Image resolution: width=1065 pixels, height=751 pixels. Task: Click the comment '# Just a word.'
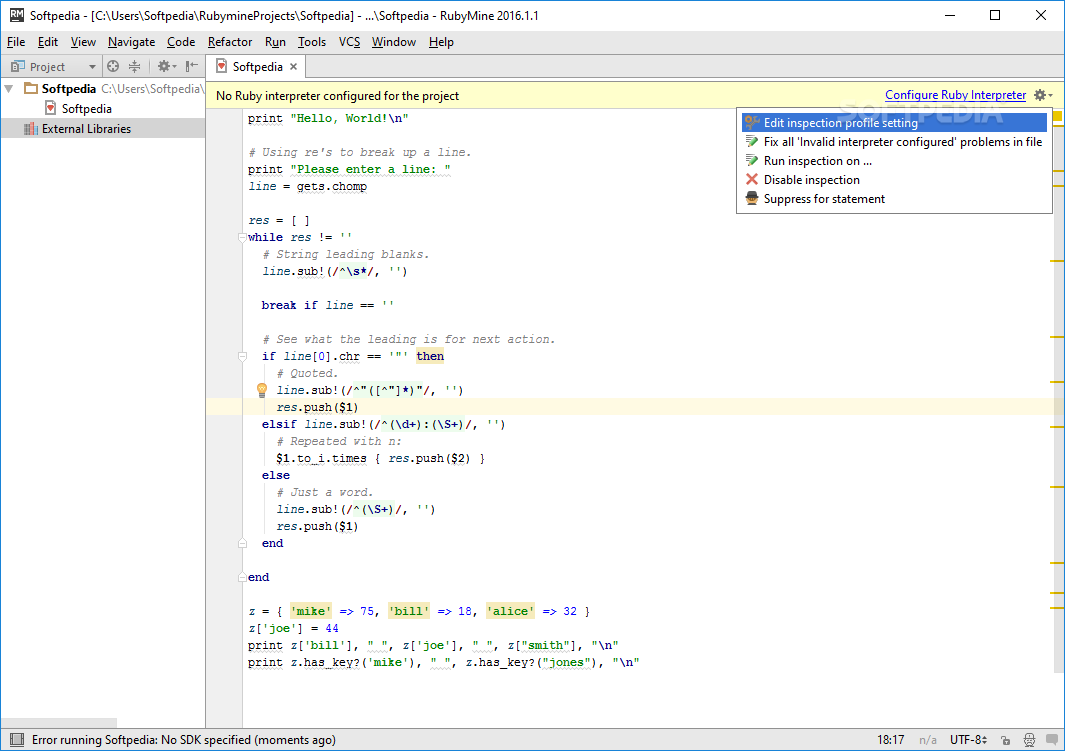pyautogui.click(x=325, y=492)
